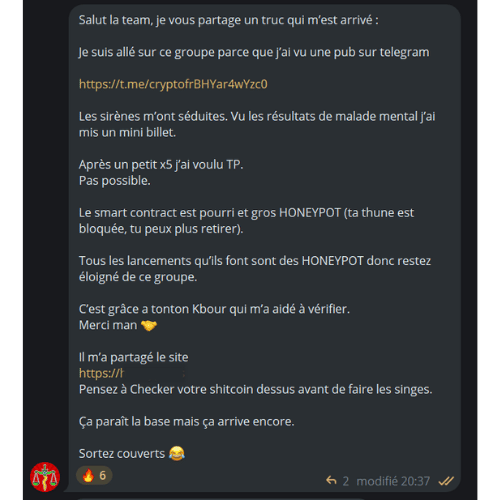This screenshot has width=500, height=500.
Task: Click the laughing emoji after Sortez couverts
Action: (177, 453)
